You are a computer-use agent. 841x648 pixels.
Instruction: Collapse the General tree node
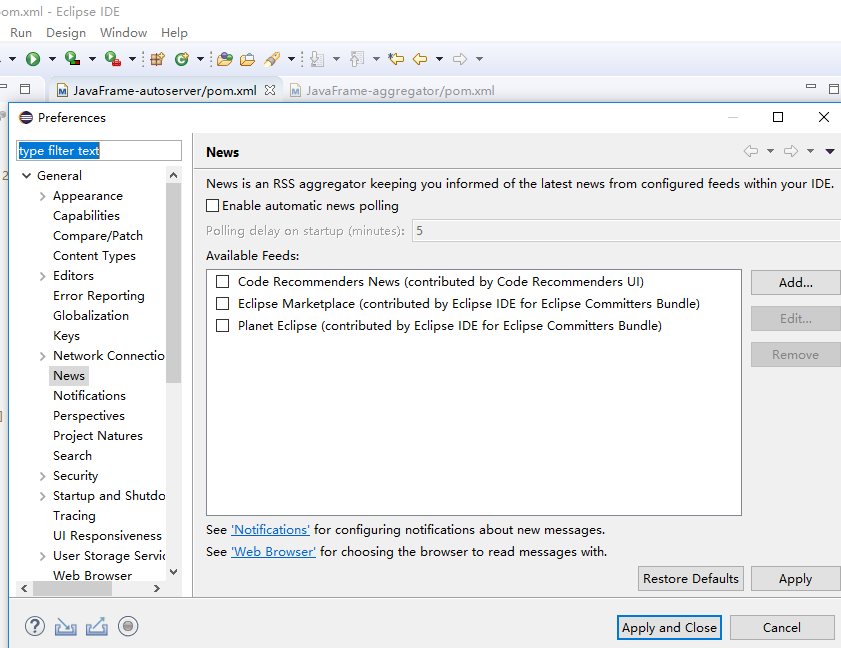point(26,175)
